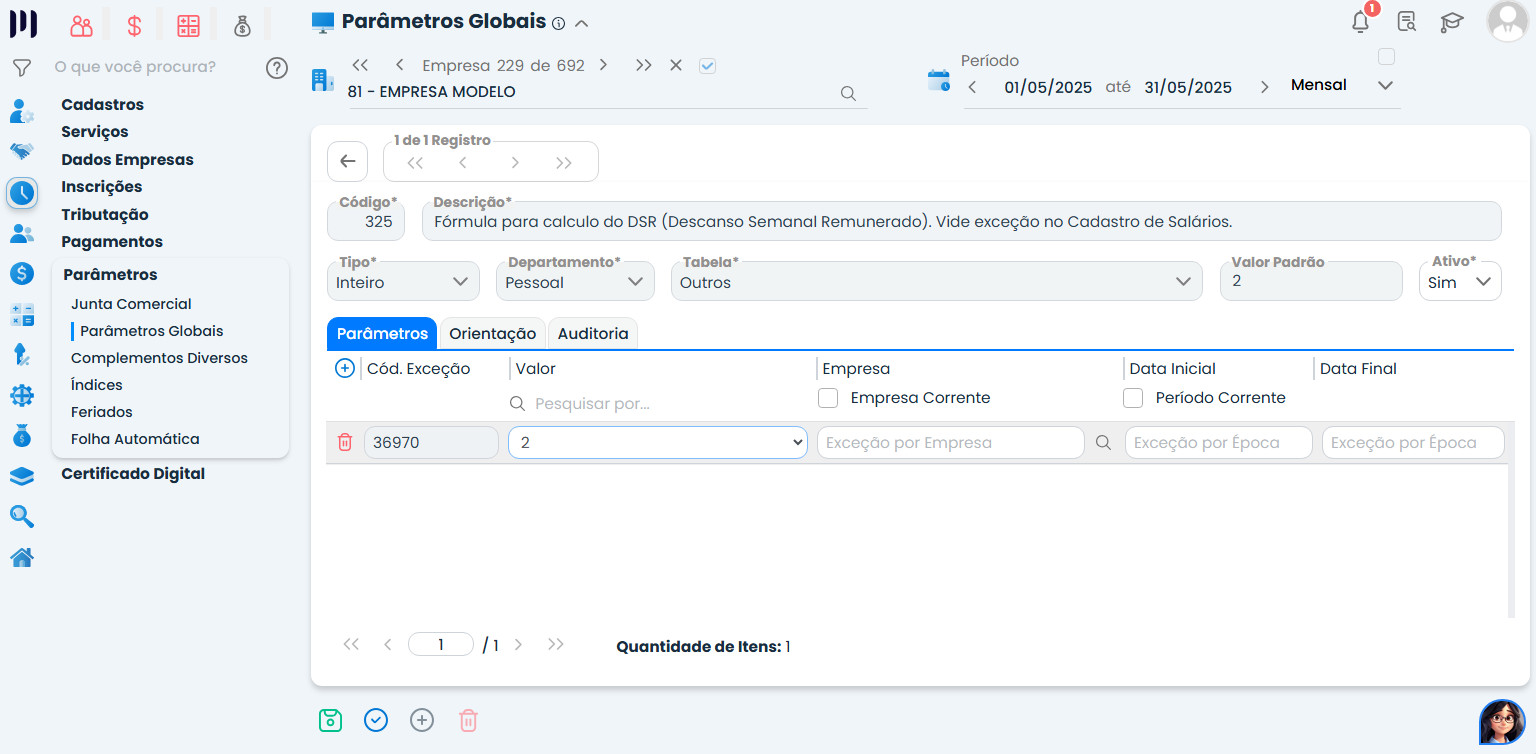Delete exception row 36970 with trash icon
This screenshot has width=1536, height=754.
coord(345,442)
